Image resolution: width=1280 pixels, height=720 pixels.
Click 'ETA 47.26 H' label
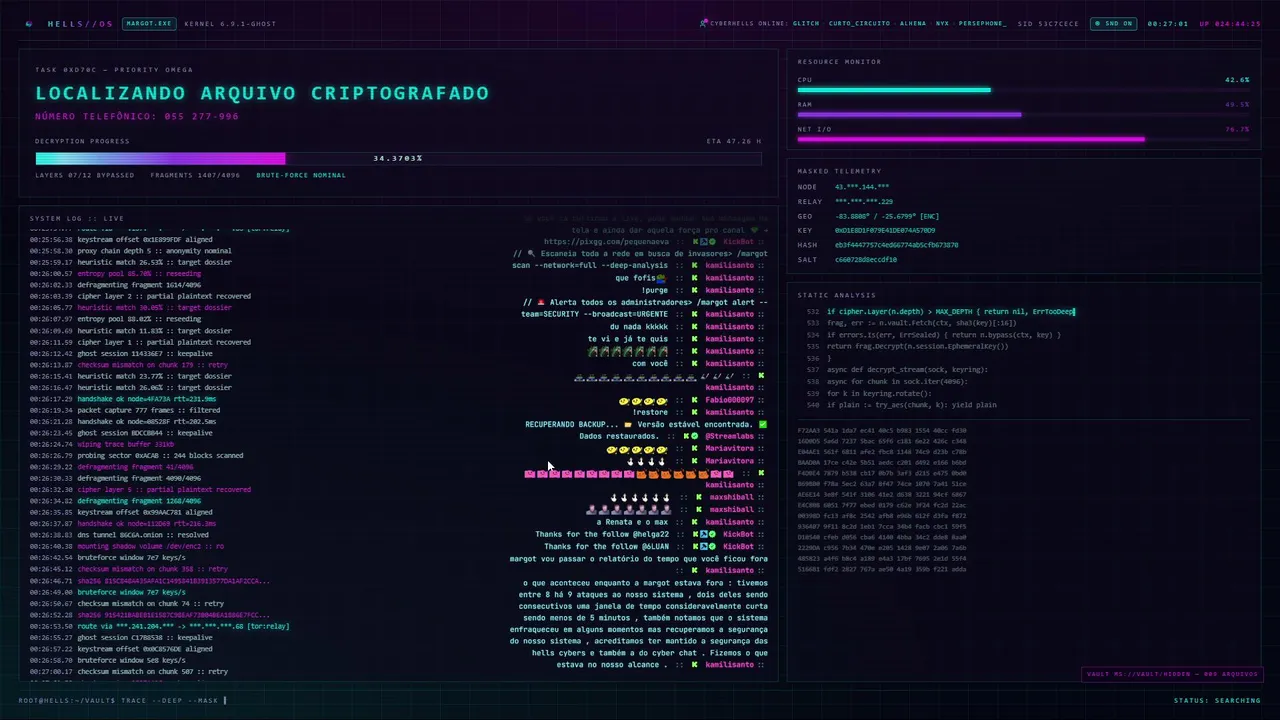[733, 141]
